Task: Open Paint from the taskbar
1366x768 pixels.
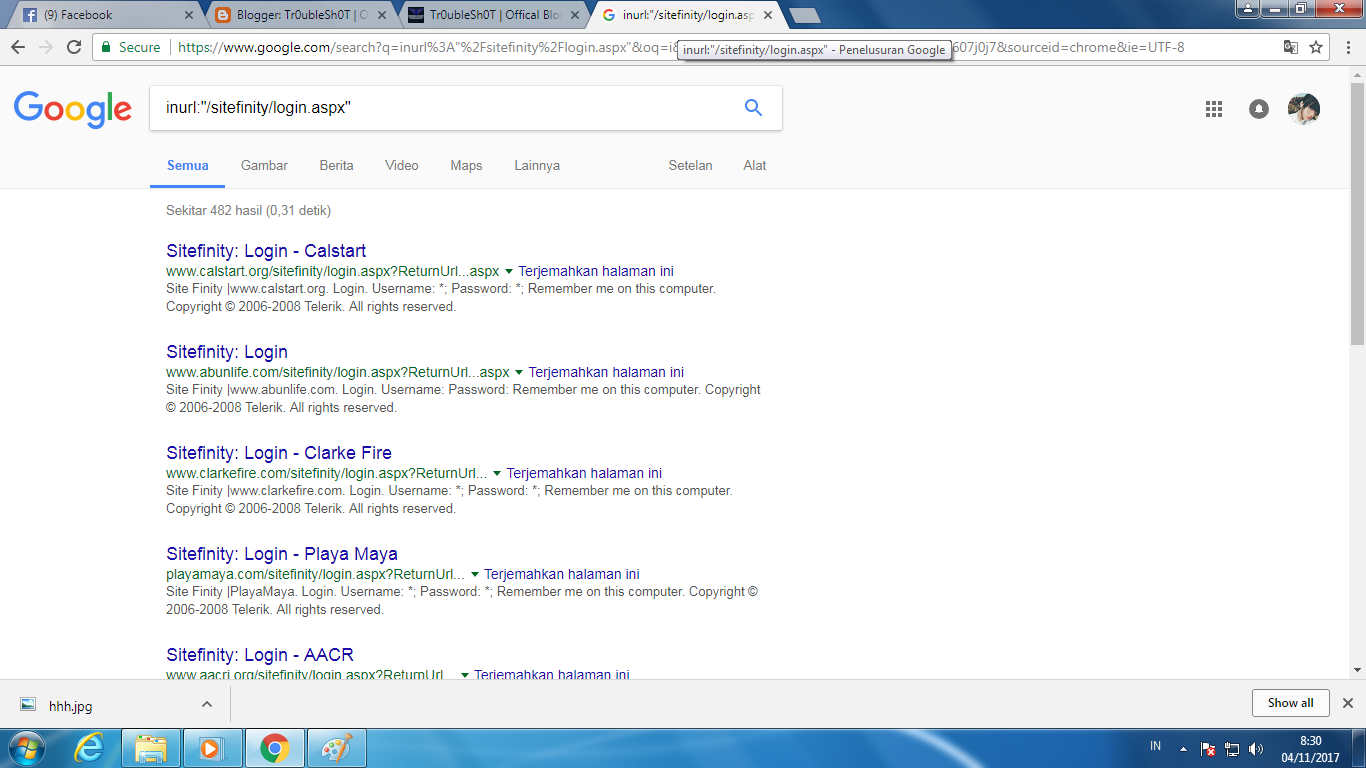Action: (337, 748)
